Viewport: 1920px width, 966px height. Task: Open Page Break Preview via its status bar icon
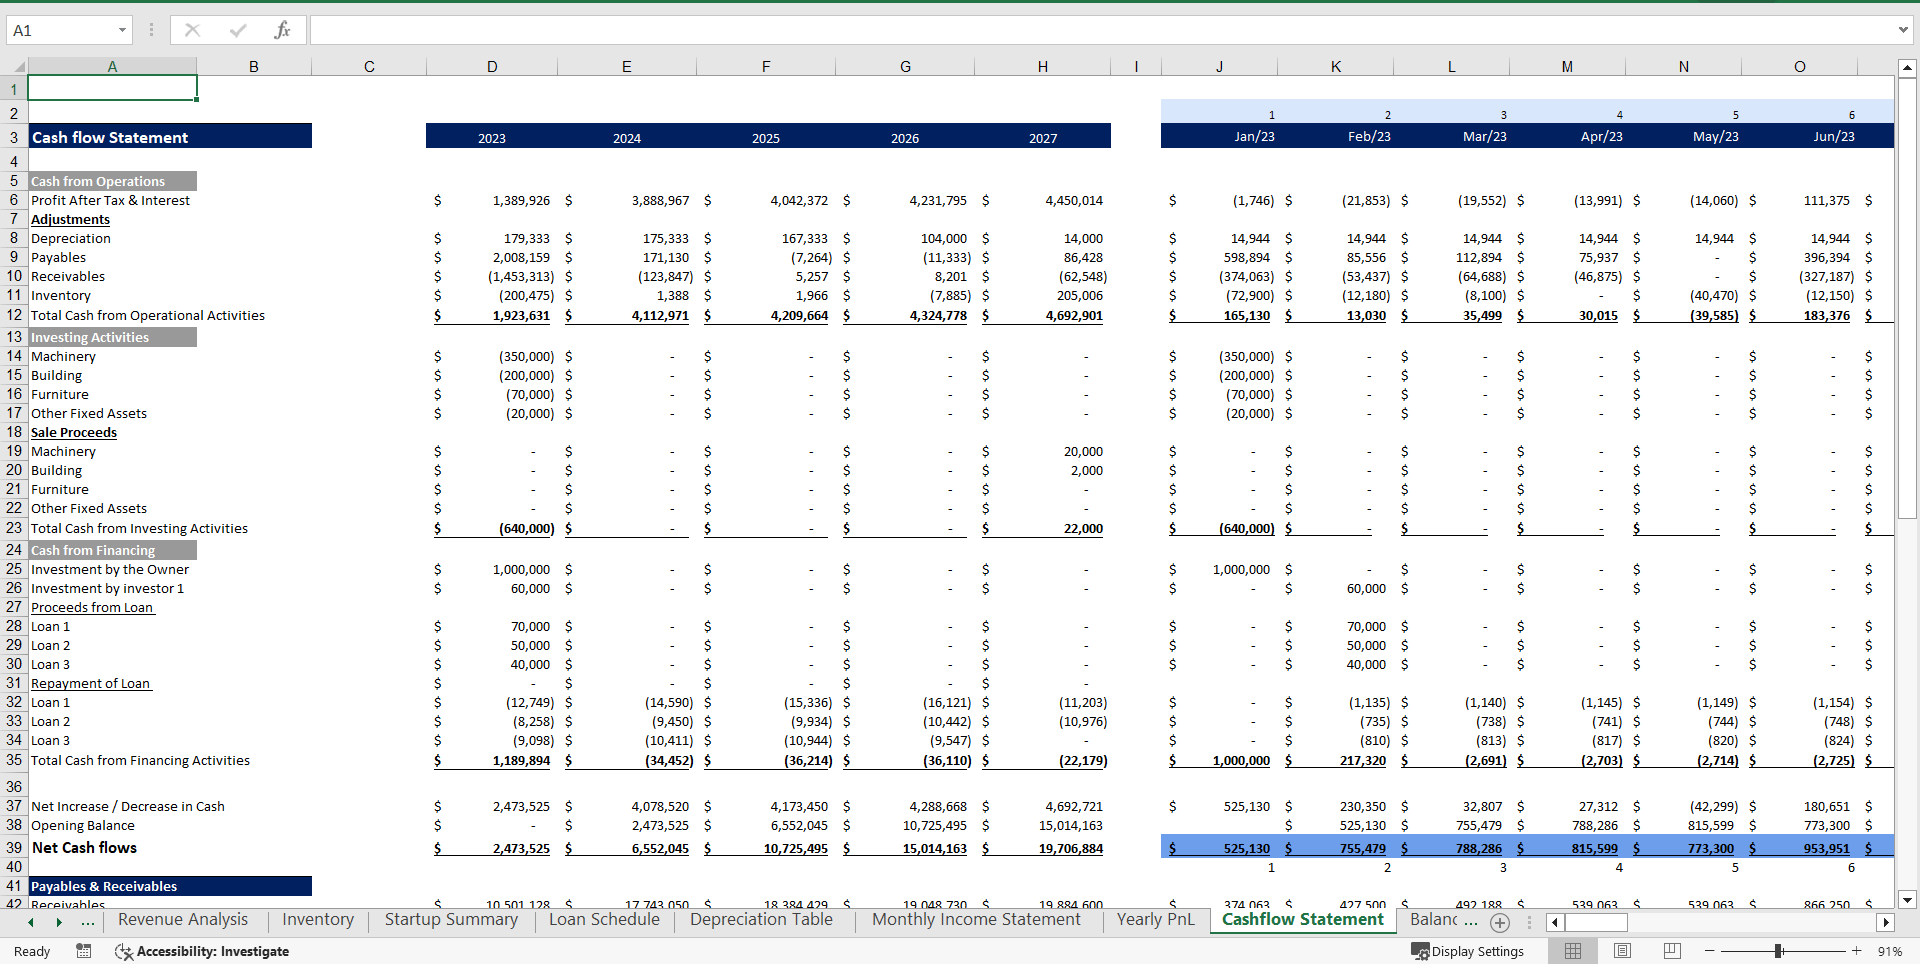(1671, 951)
